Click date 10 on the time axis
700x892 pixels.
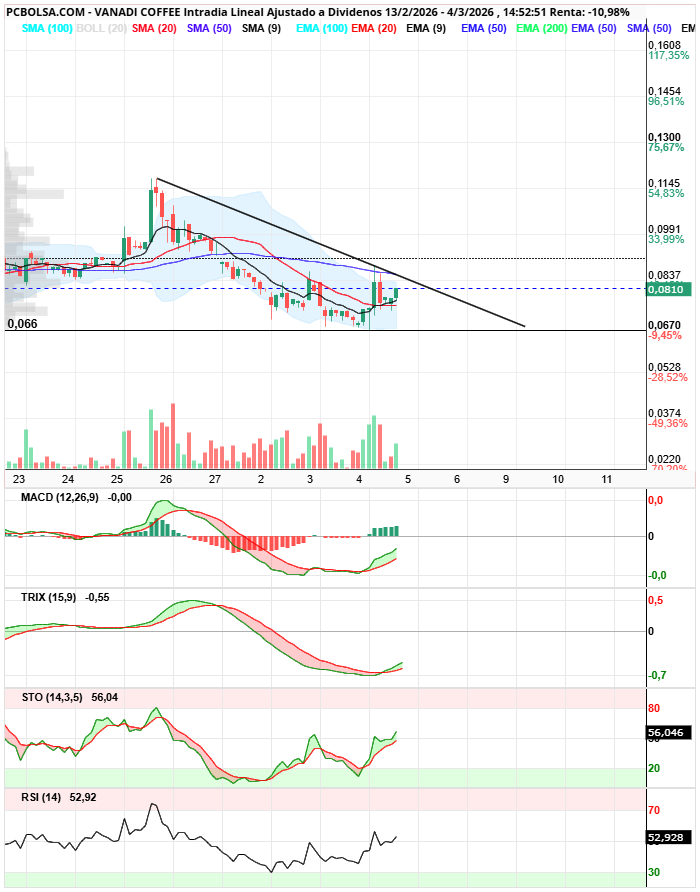click(x=558, y=479)
